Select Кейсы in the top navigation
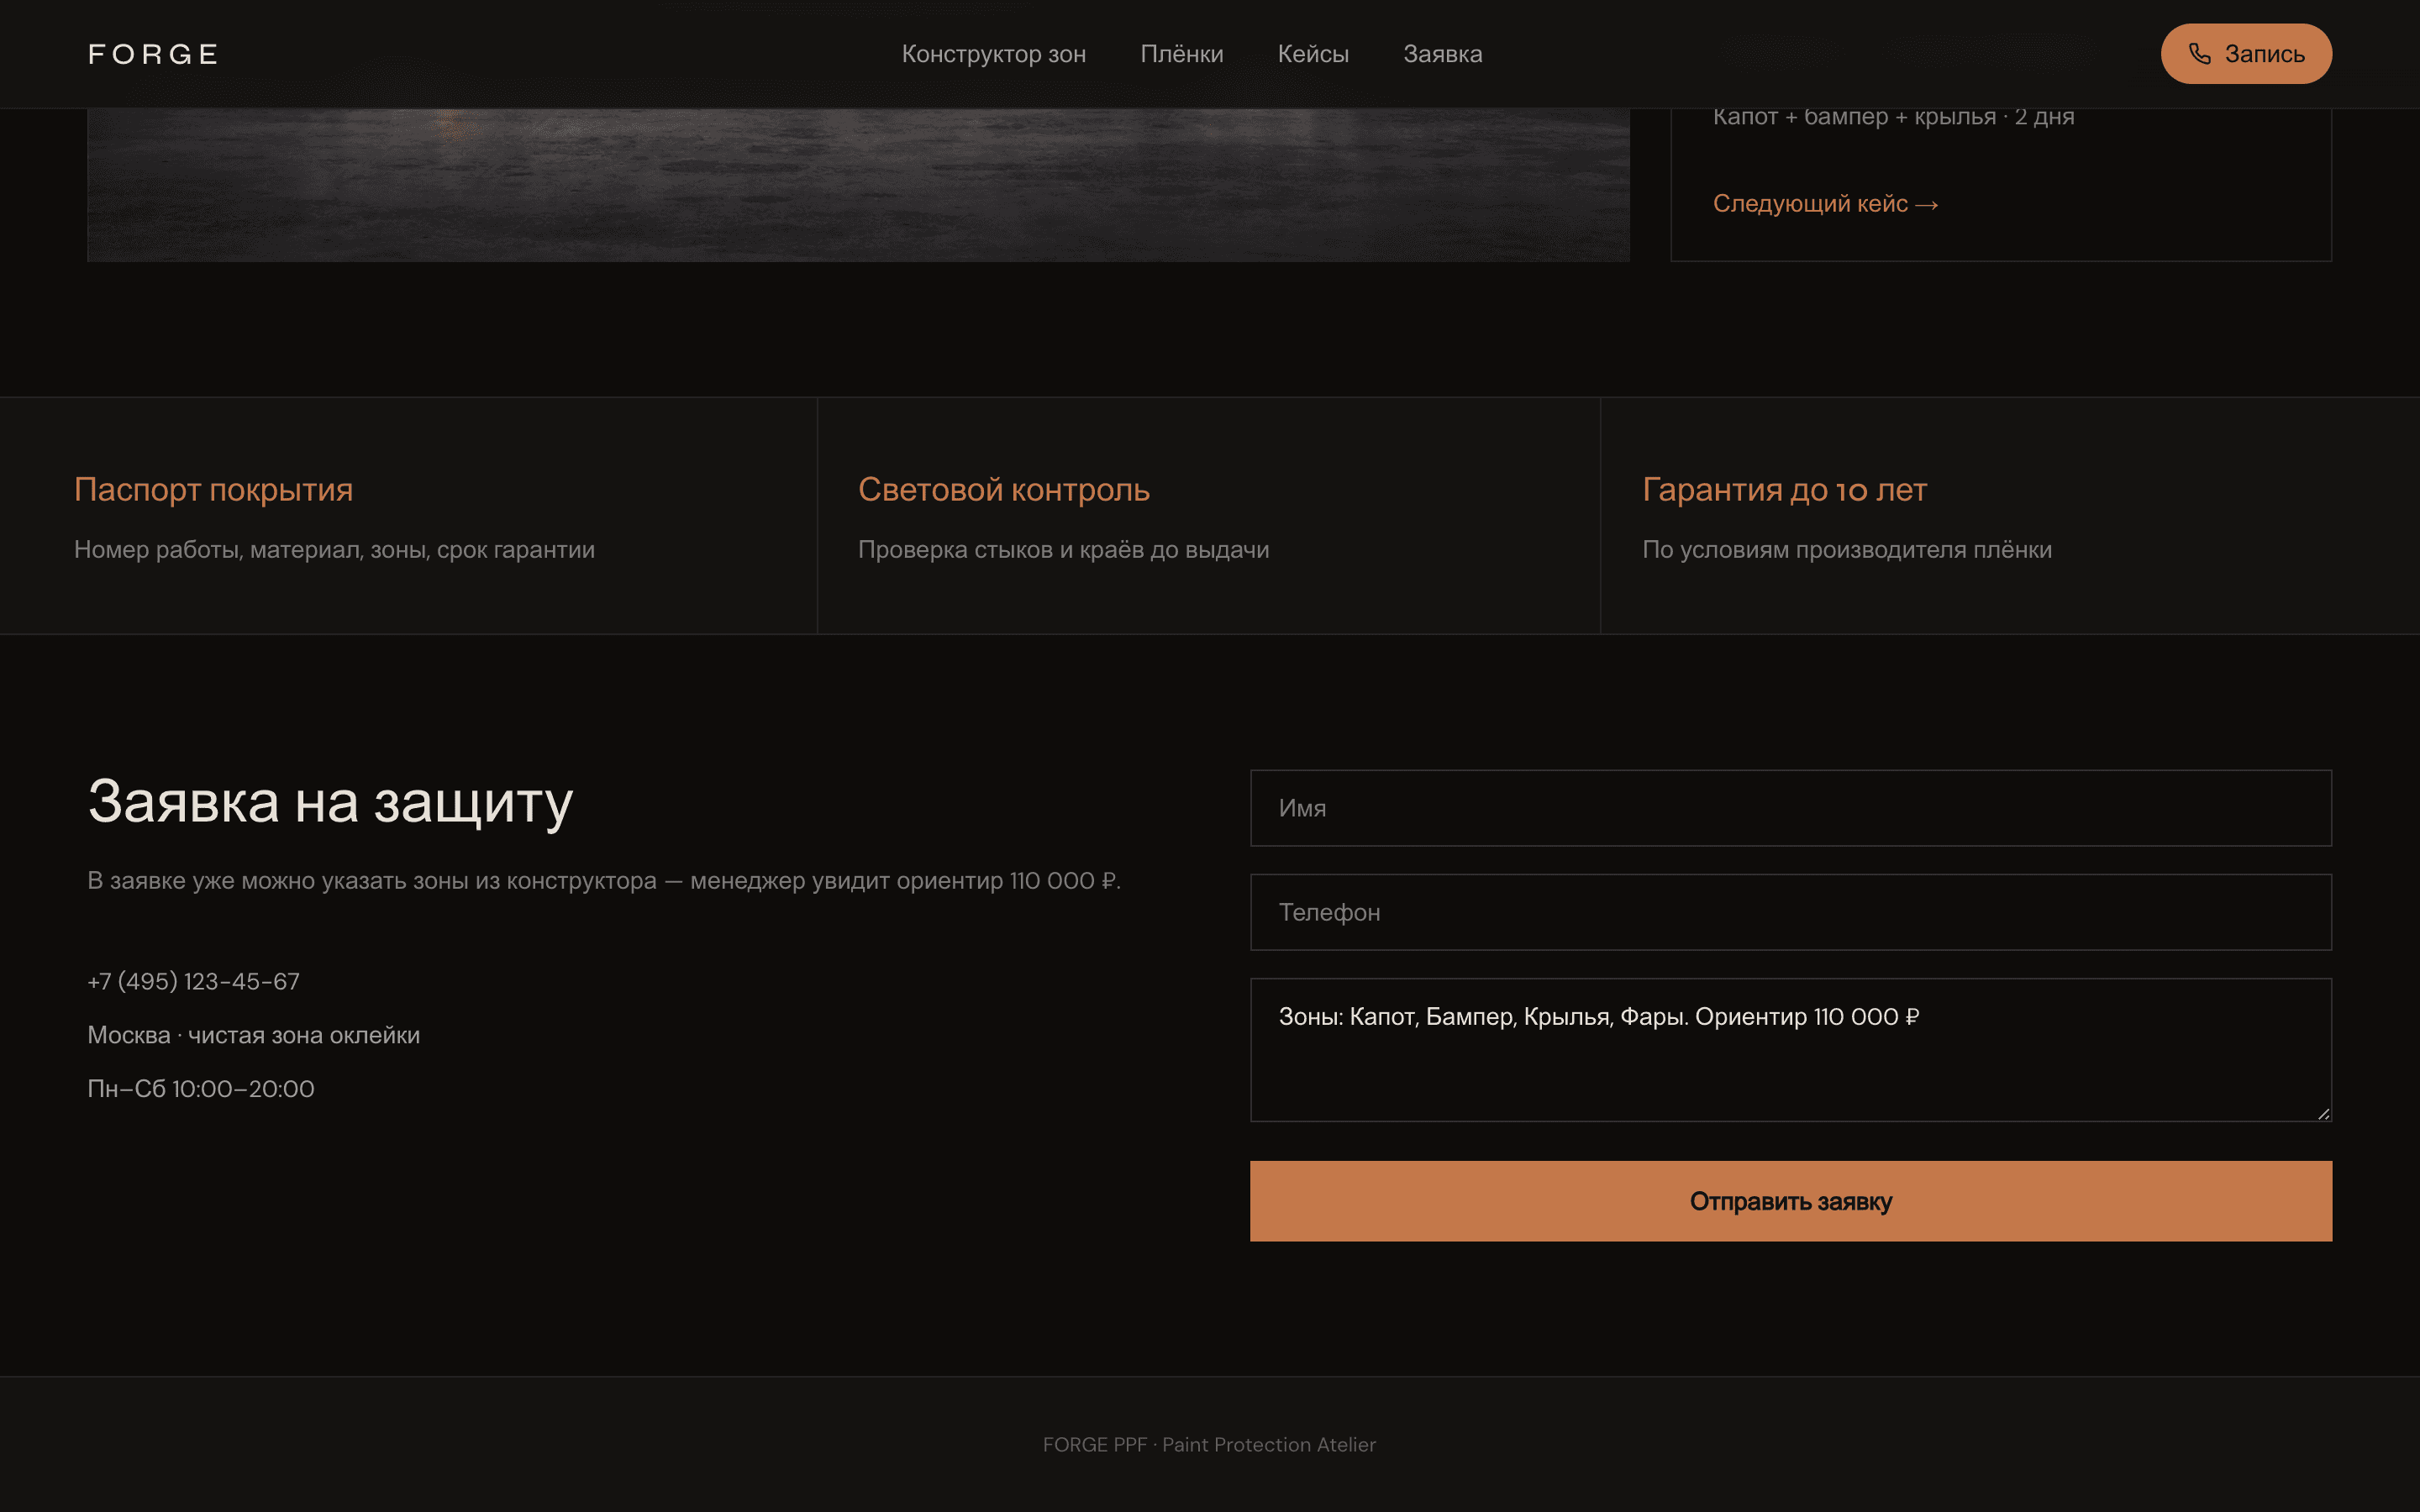 [1313, 54]
